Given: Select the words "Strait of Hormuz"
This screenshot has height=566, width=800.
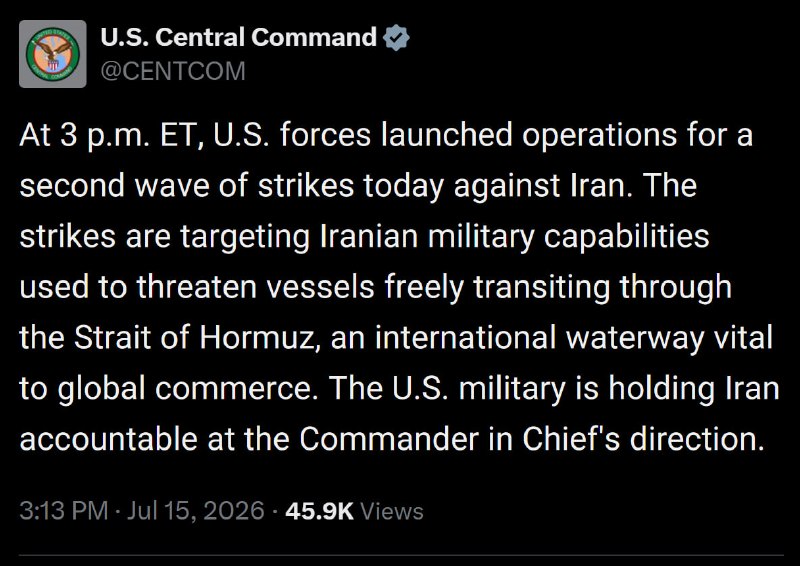Looking at the screenshot, I should (x=197, y=337).
